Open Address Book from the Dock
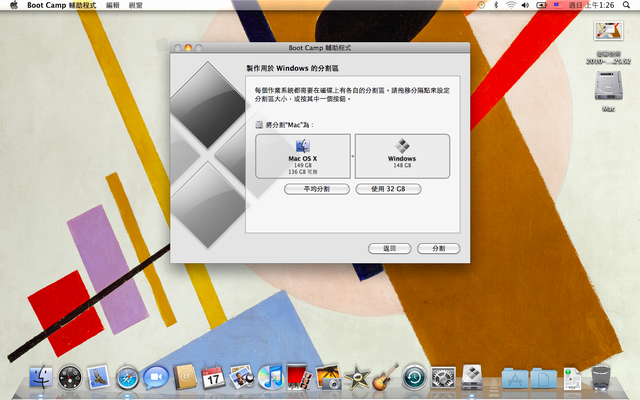This screenshot has height=400, width=640. coord(185,378)
